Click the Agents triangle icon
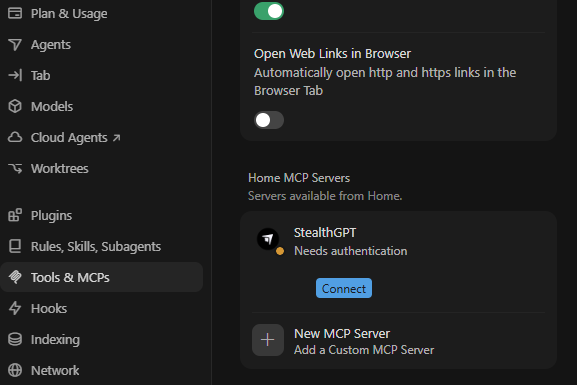 (15, 45)
